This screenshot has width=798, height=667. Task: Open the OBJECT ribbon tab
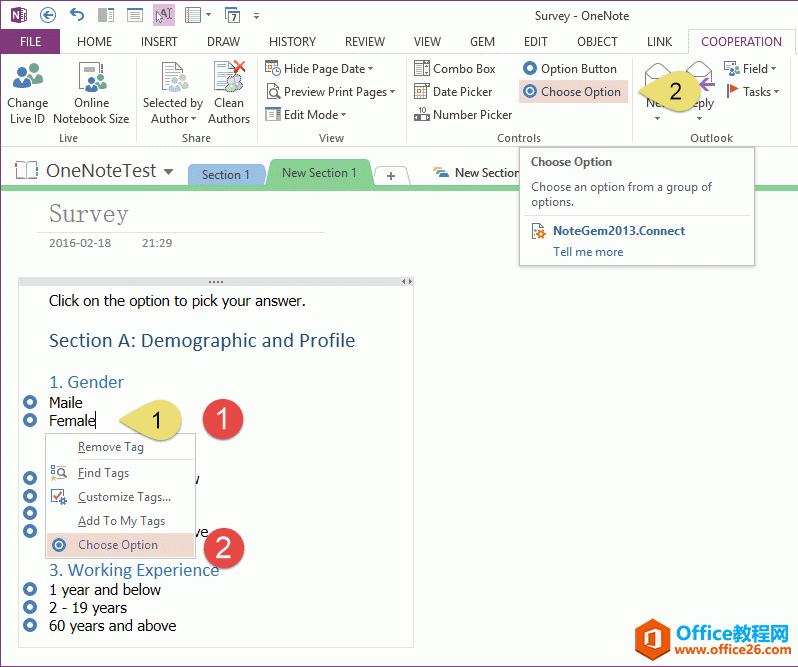597,42
